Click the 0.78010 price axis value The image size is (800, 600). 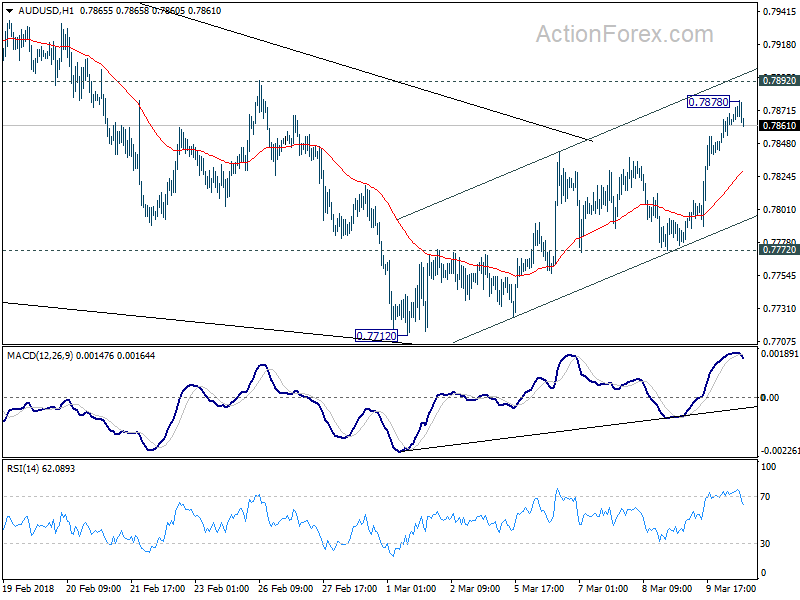[x=779, y=210]
